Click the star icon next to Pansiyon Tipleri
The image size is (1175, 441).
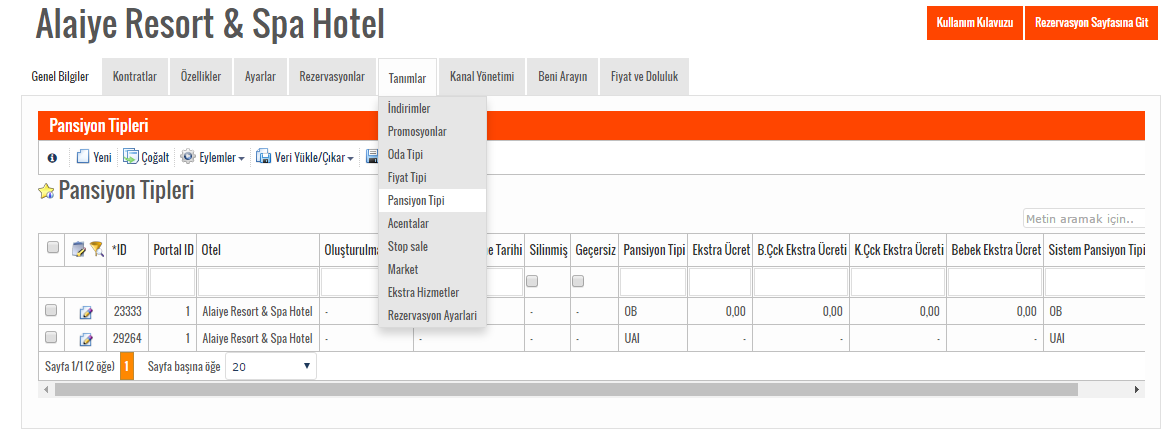[46, 192]
